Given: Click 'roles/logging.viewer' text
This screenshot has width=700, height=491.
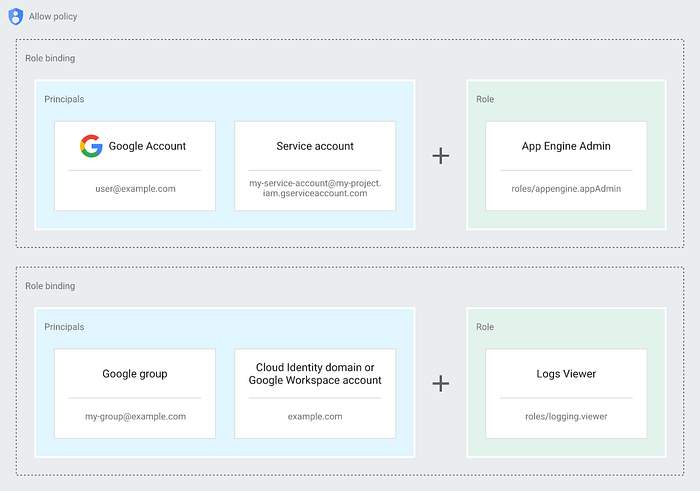Looking at the screenshot, I should (566, 416).
